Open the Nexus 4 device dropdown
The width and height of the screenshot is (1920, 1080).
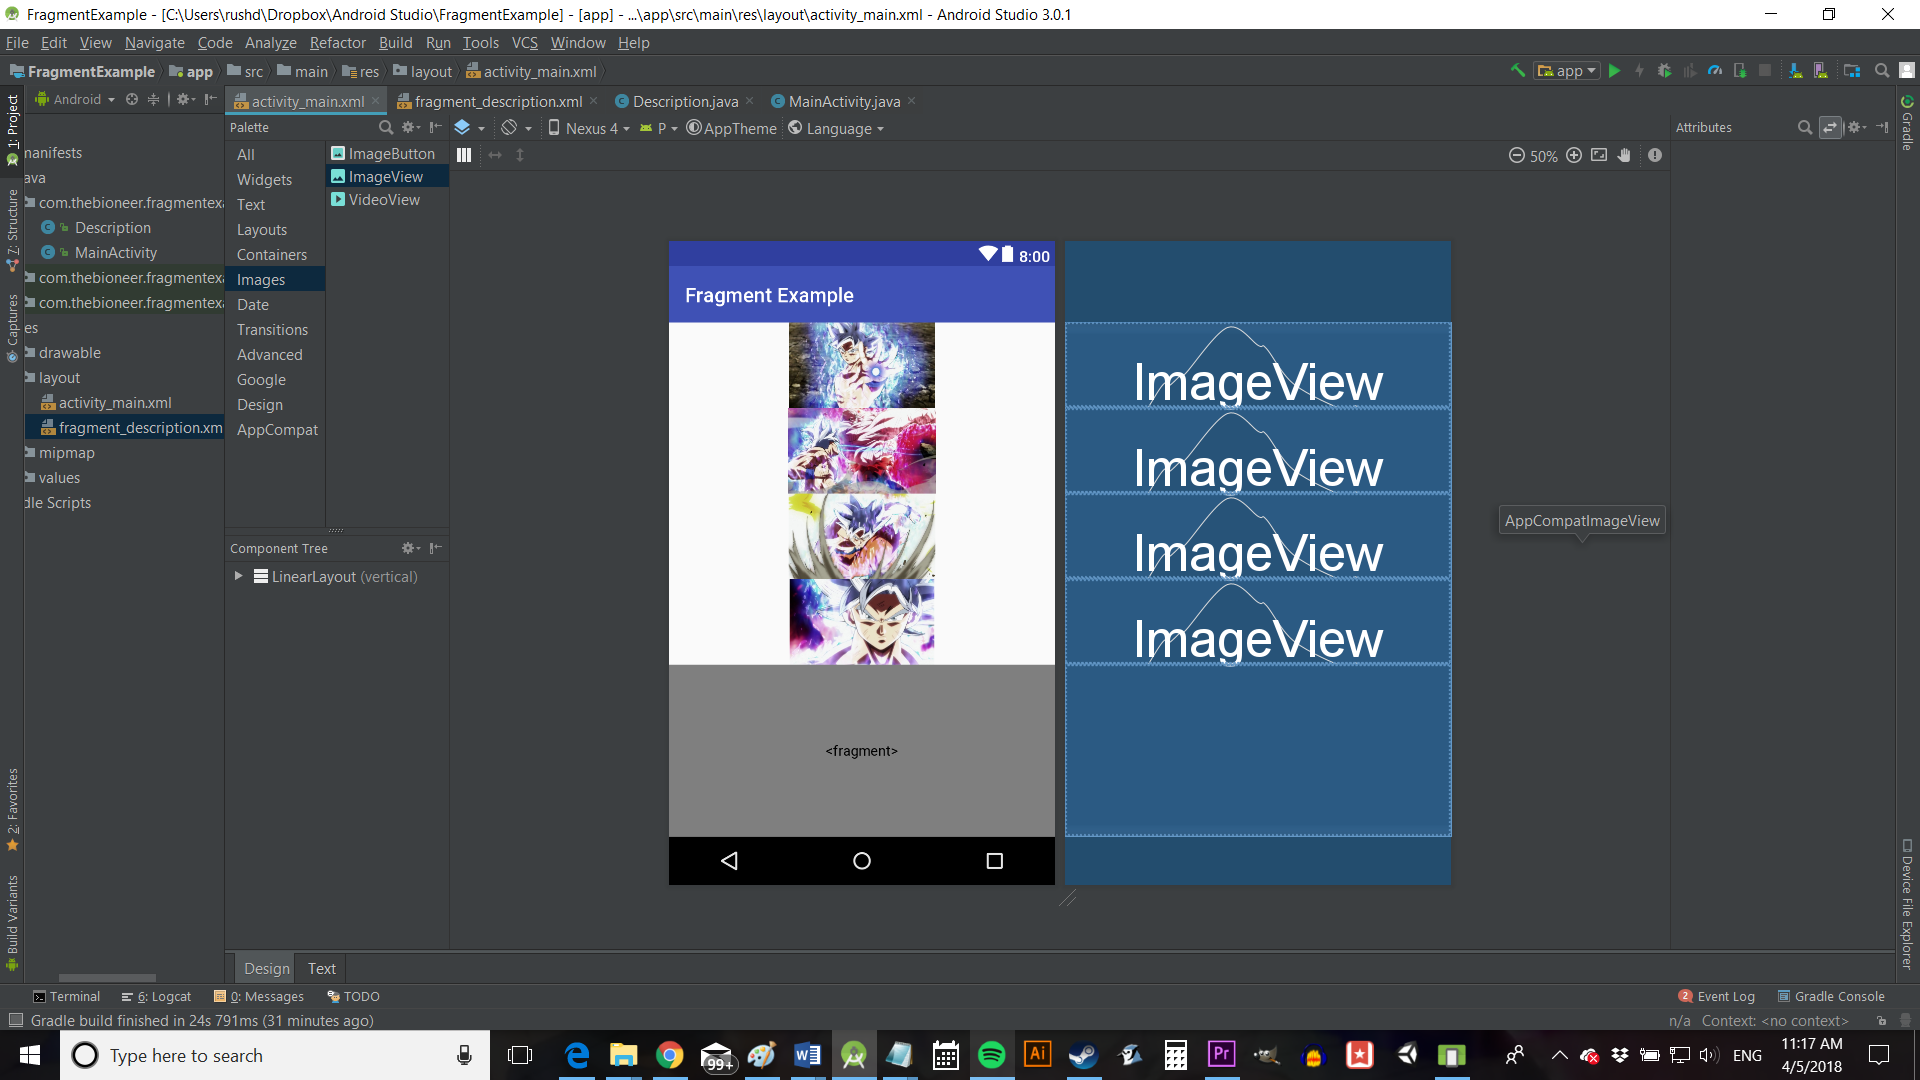coord(590,128)
